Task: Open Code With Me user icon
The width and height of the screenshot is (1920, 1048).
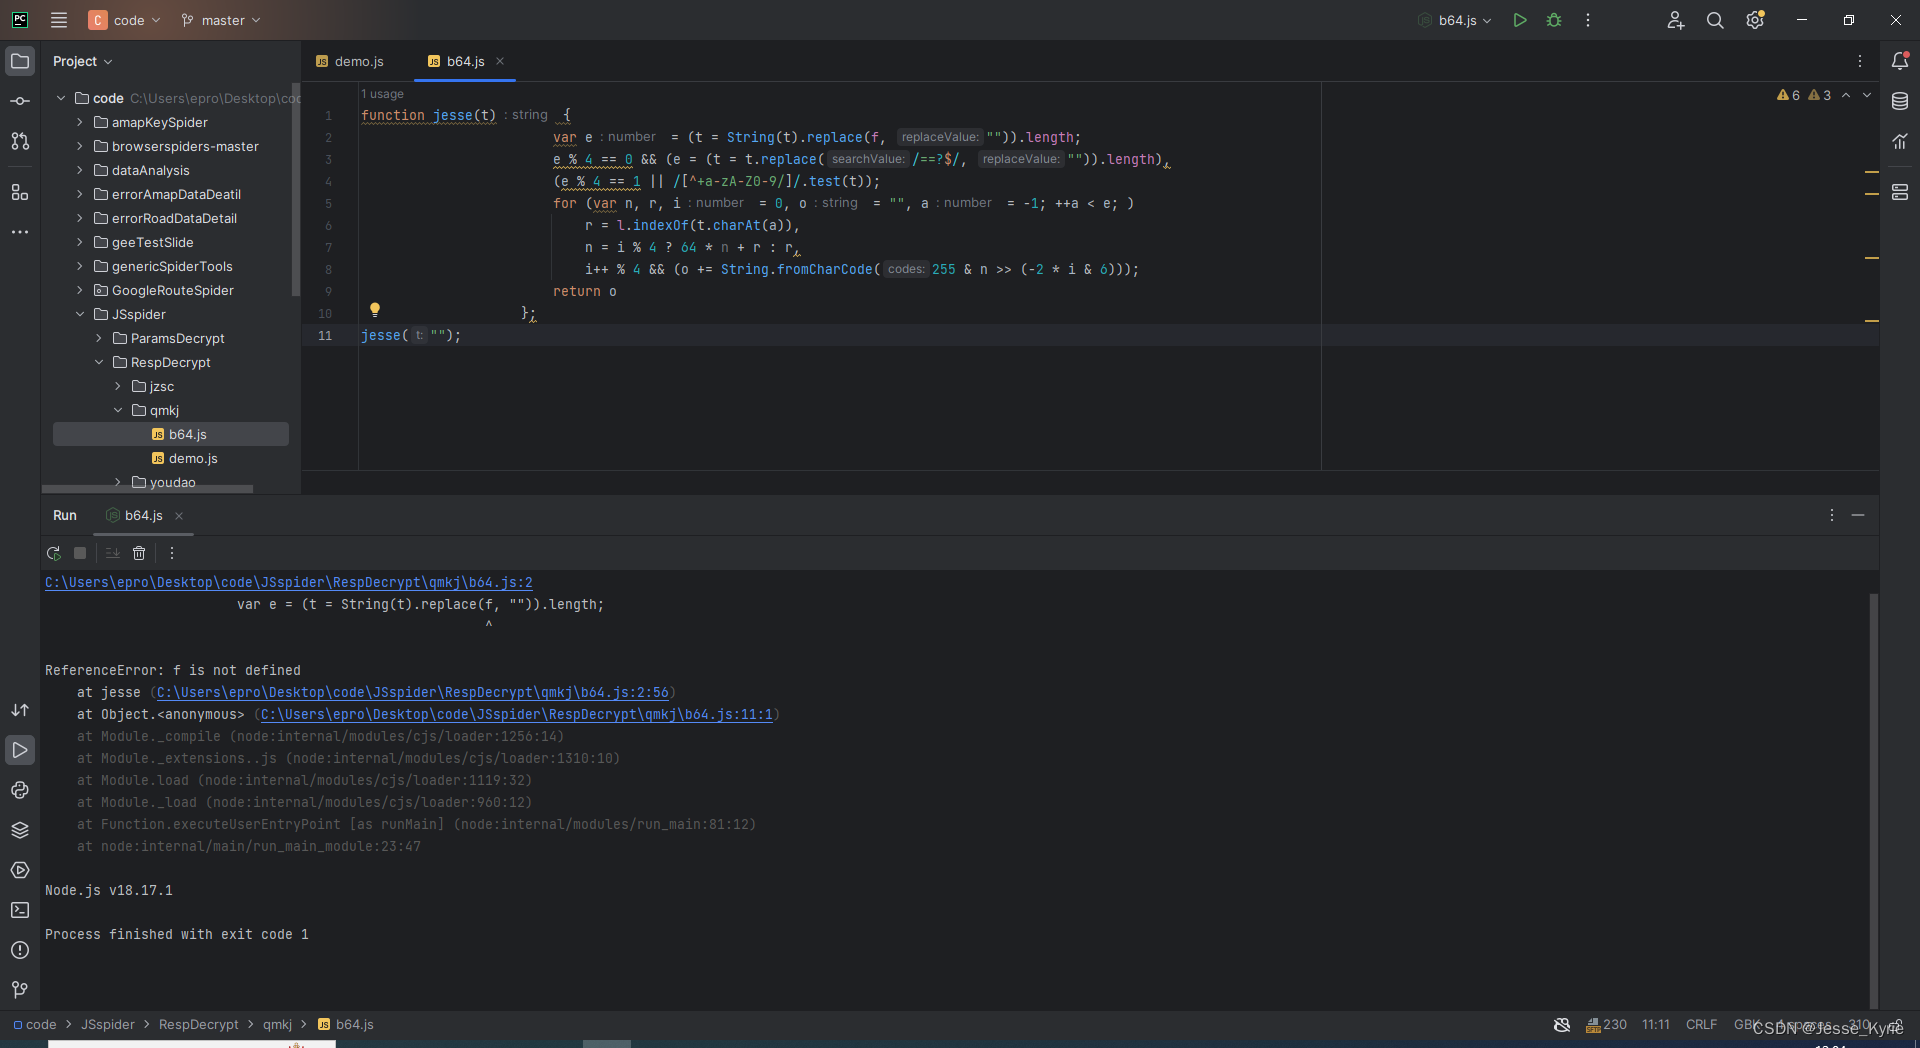Action: click(1676, 20)
